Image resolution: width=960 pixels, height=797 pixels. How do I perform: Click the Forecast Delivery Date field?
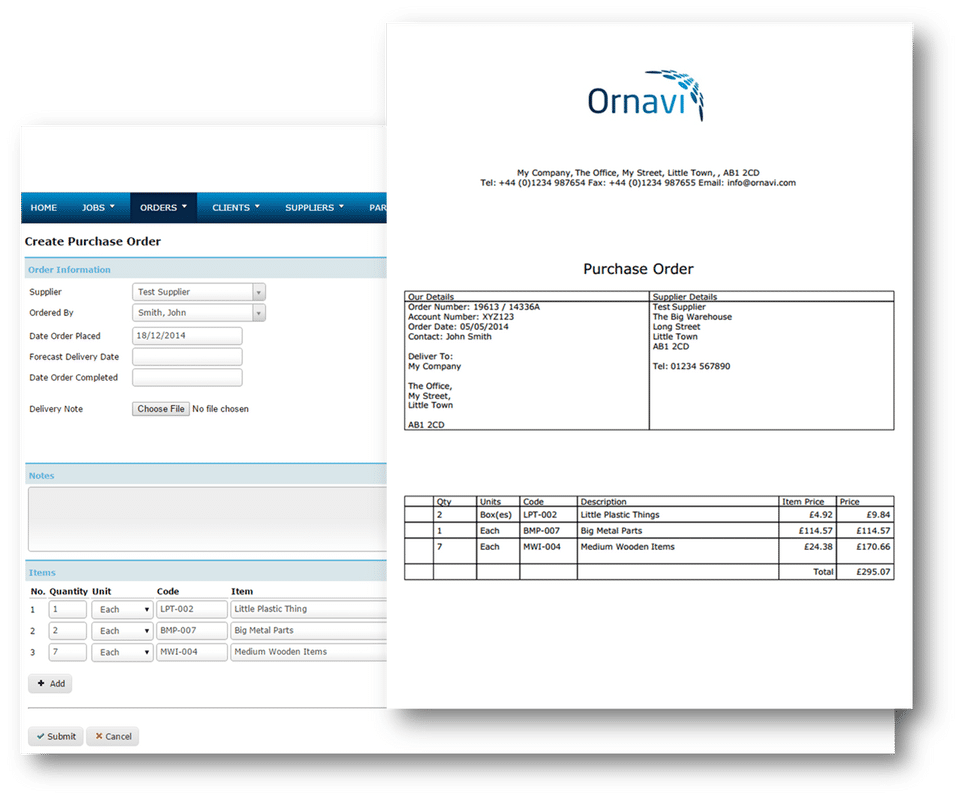click(187, 356)
